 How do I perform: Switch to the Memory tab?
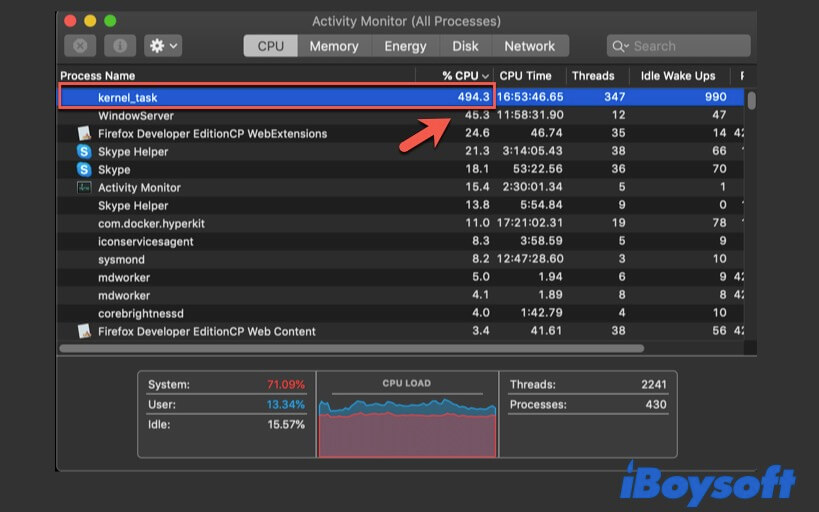[x=333, y=46]
